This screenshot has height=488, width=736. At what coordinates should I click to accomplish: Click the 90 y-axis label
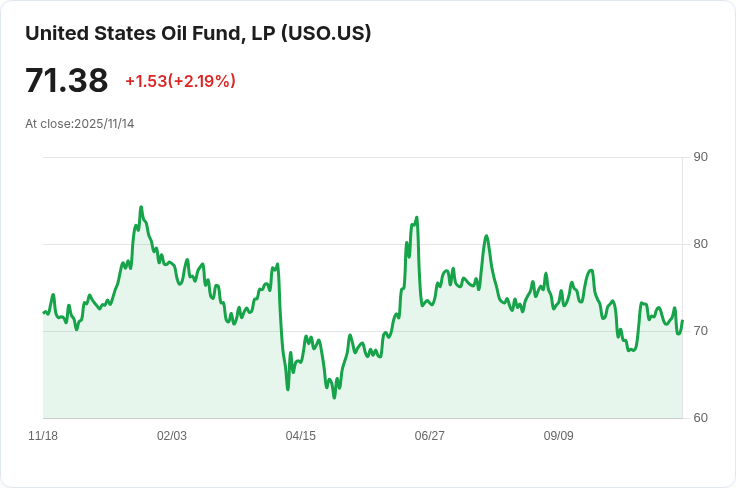click(700, 157)
